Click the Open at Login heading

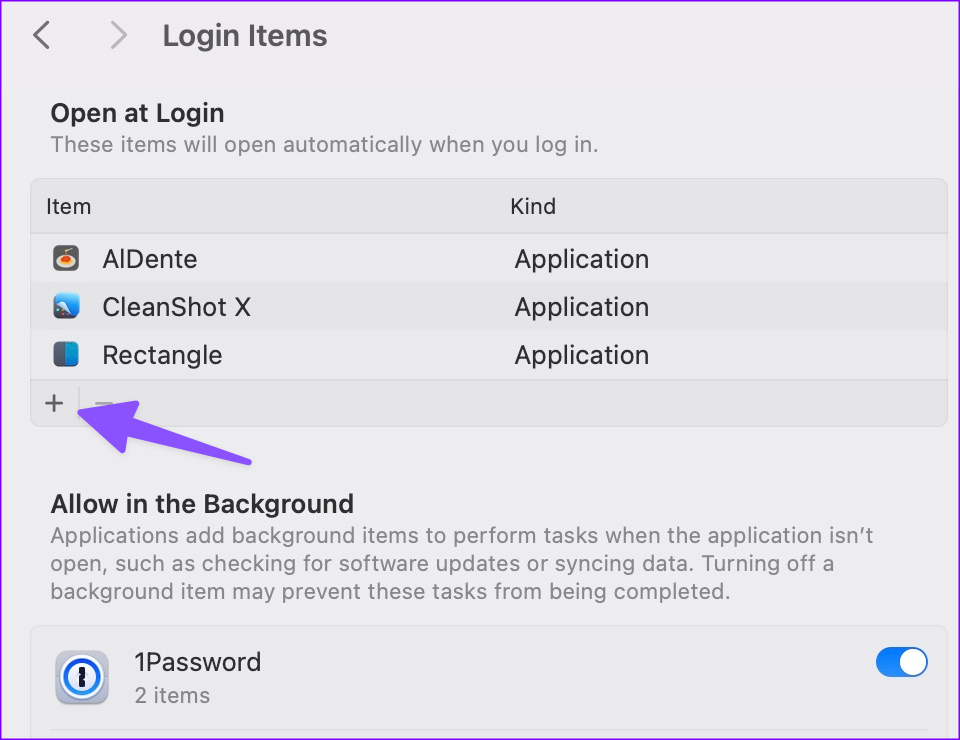[137, 113]
